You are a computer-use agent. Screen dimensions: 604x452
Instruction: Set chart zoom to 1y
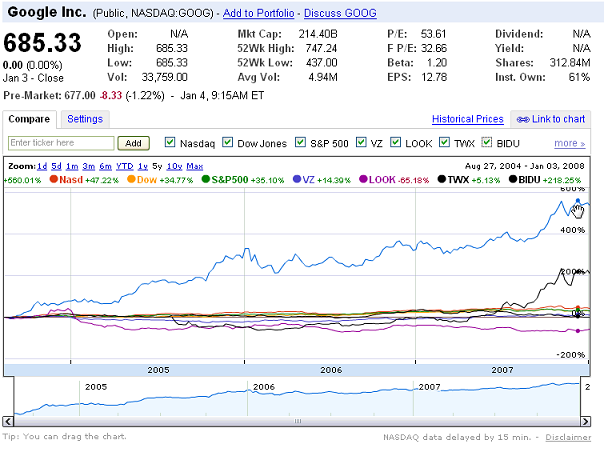point(143,166)
